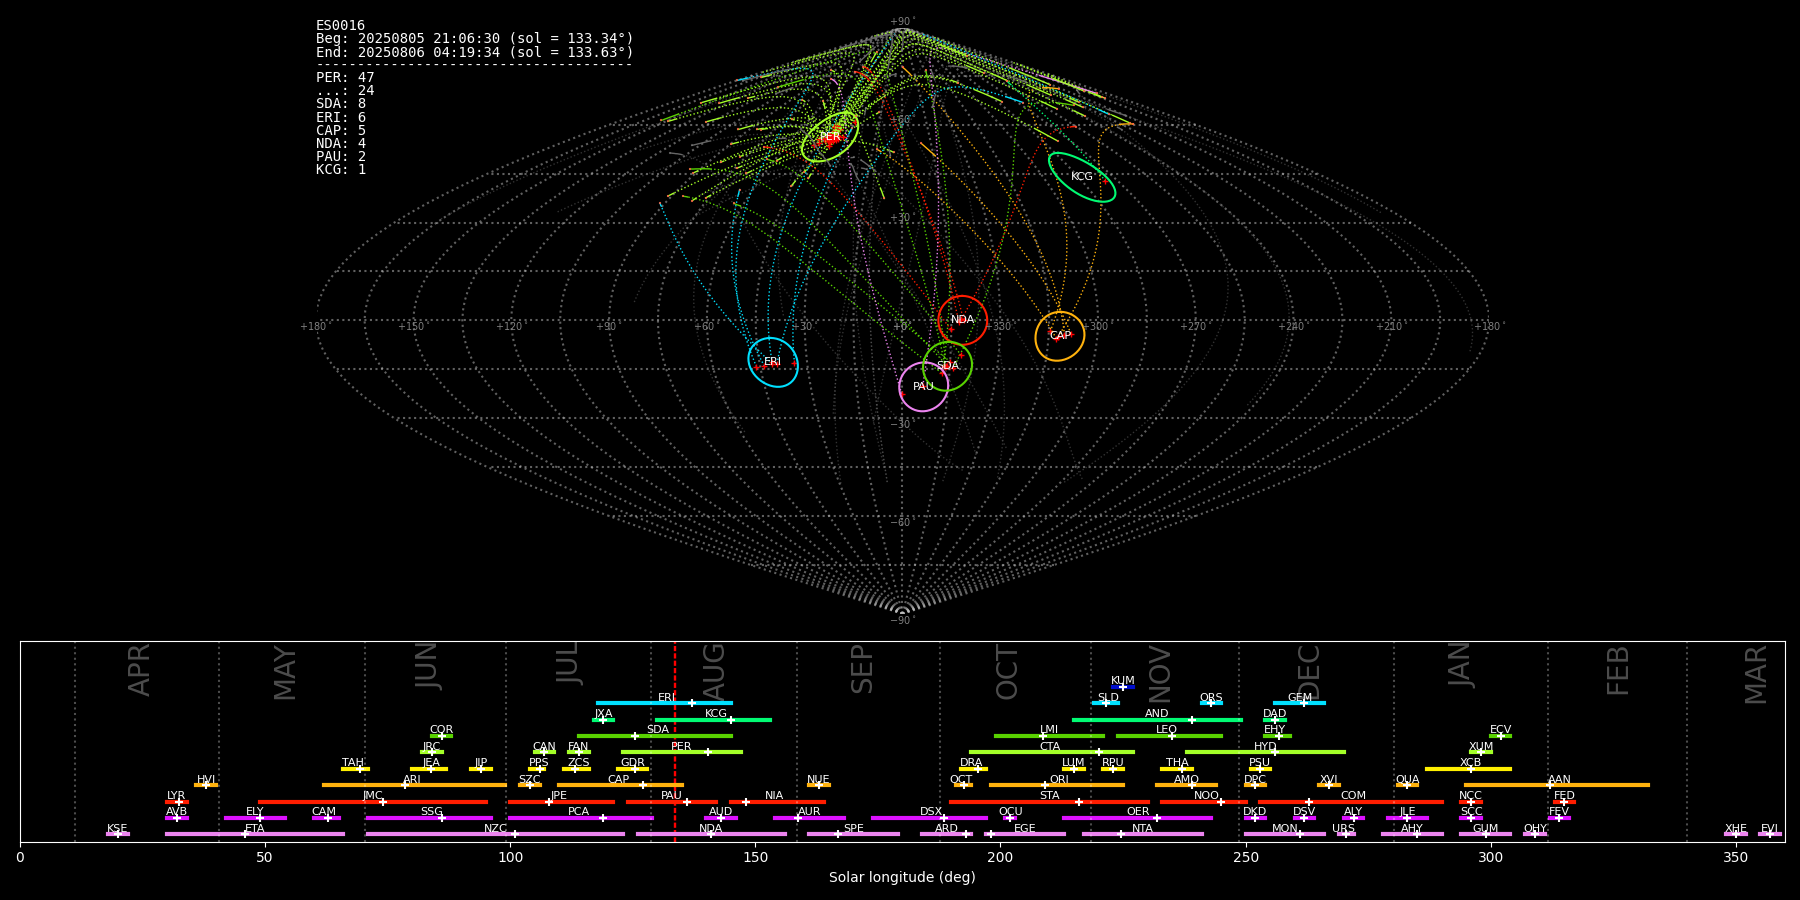Click the cyan ERI radiant circle on map
Screen dimensions: 1800x900
773,362
